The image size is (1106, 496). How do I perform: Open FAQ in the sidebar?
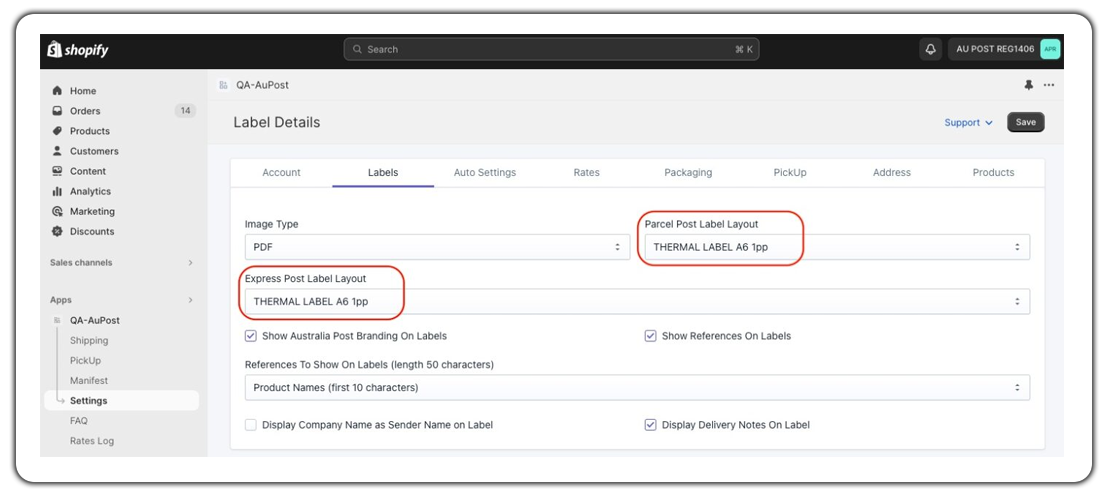point(79,421)
